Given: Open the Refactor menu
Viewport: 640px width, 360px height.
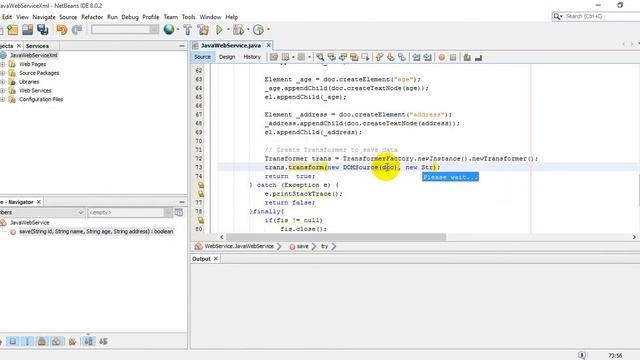Looking at the screenshot, I should tap(92, 17).
